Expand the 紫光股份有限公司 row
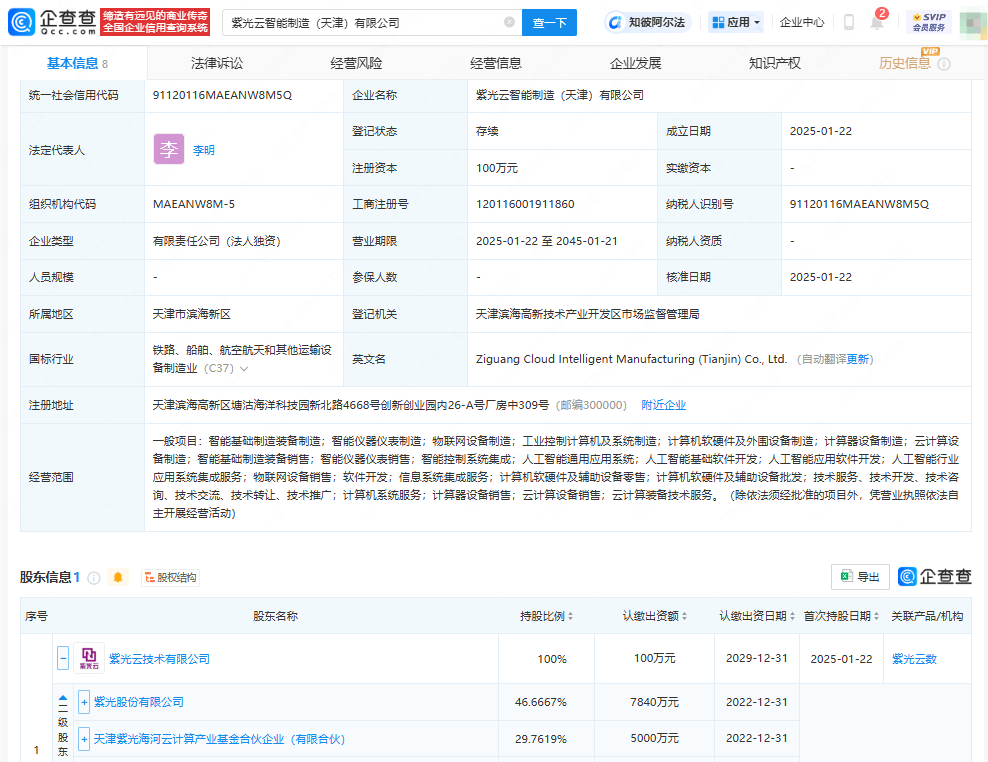 point(84,702)
